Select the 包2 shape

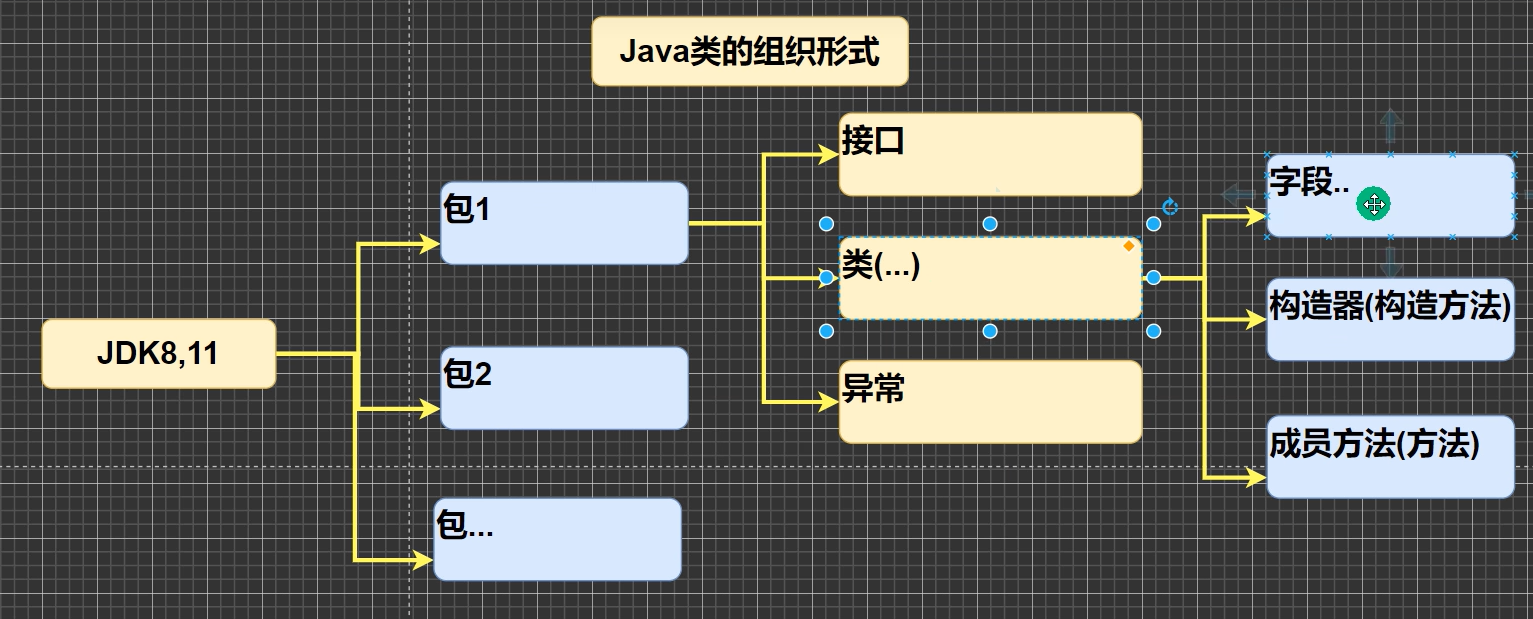coord(563,387)
